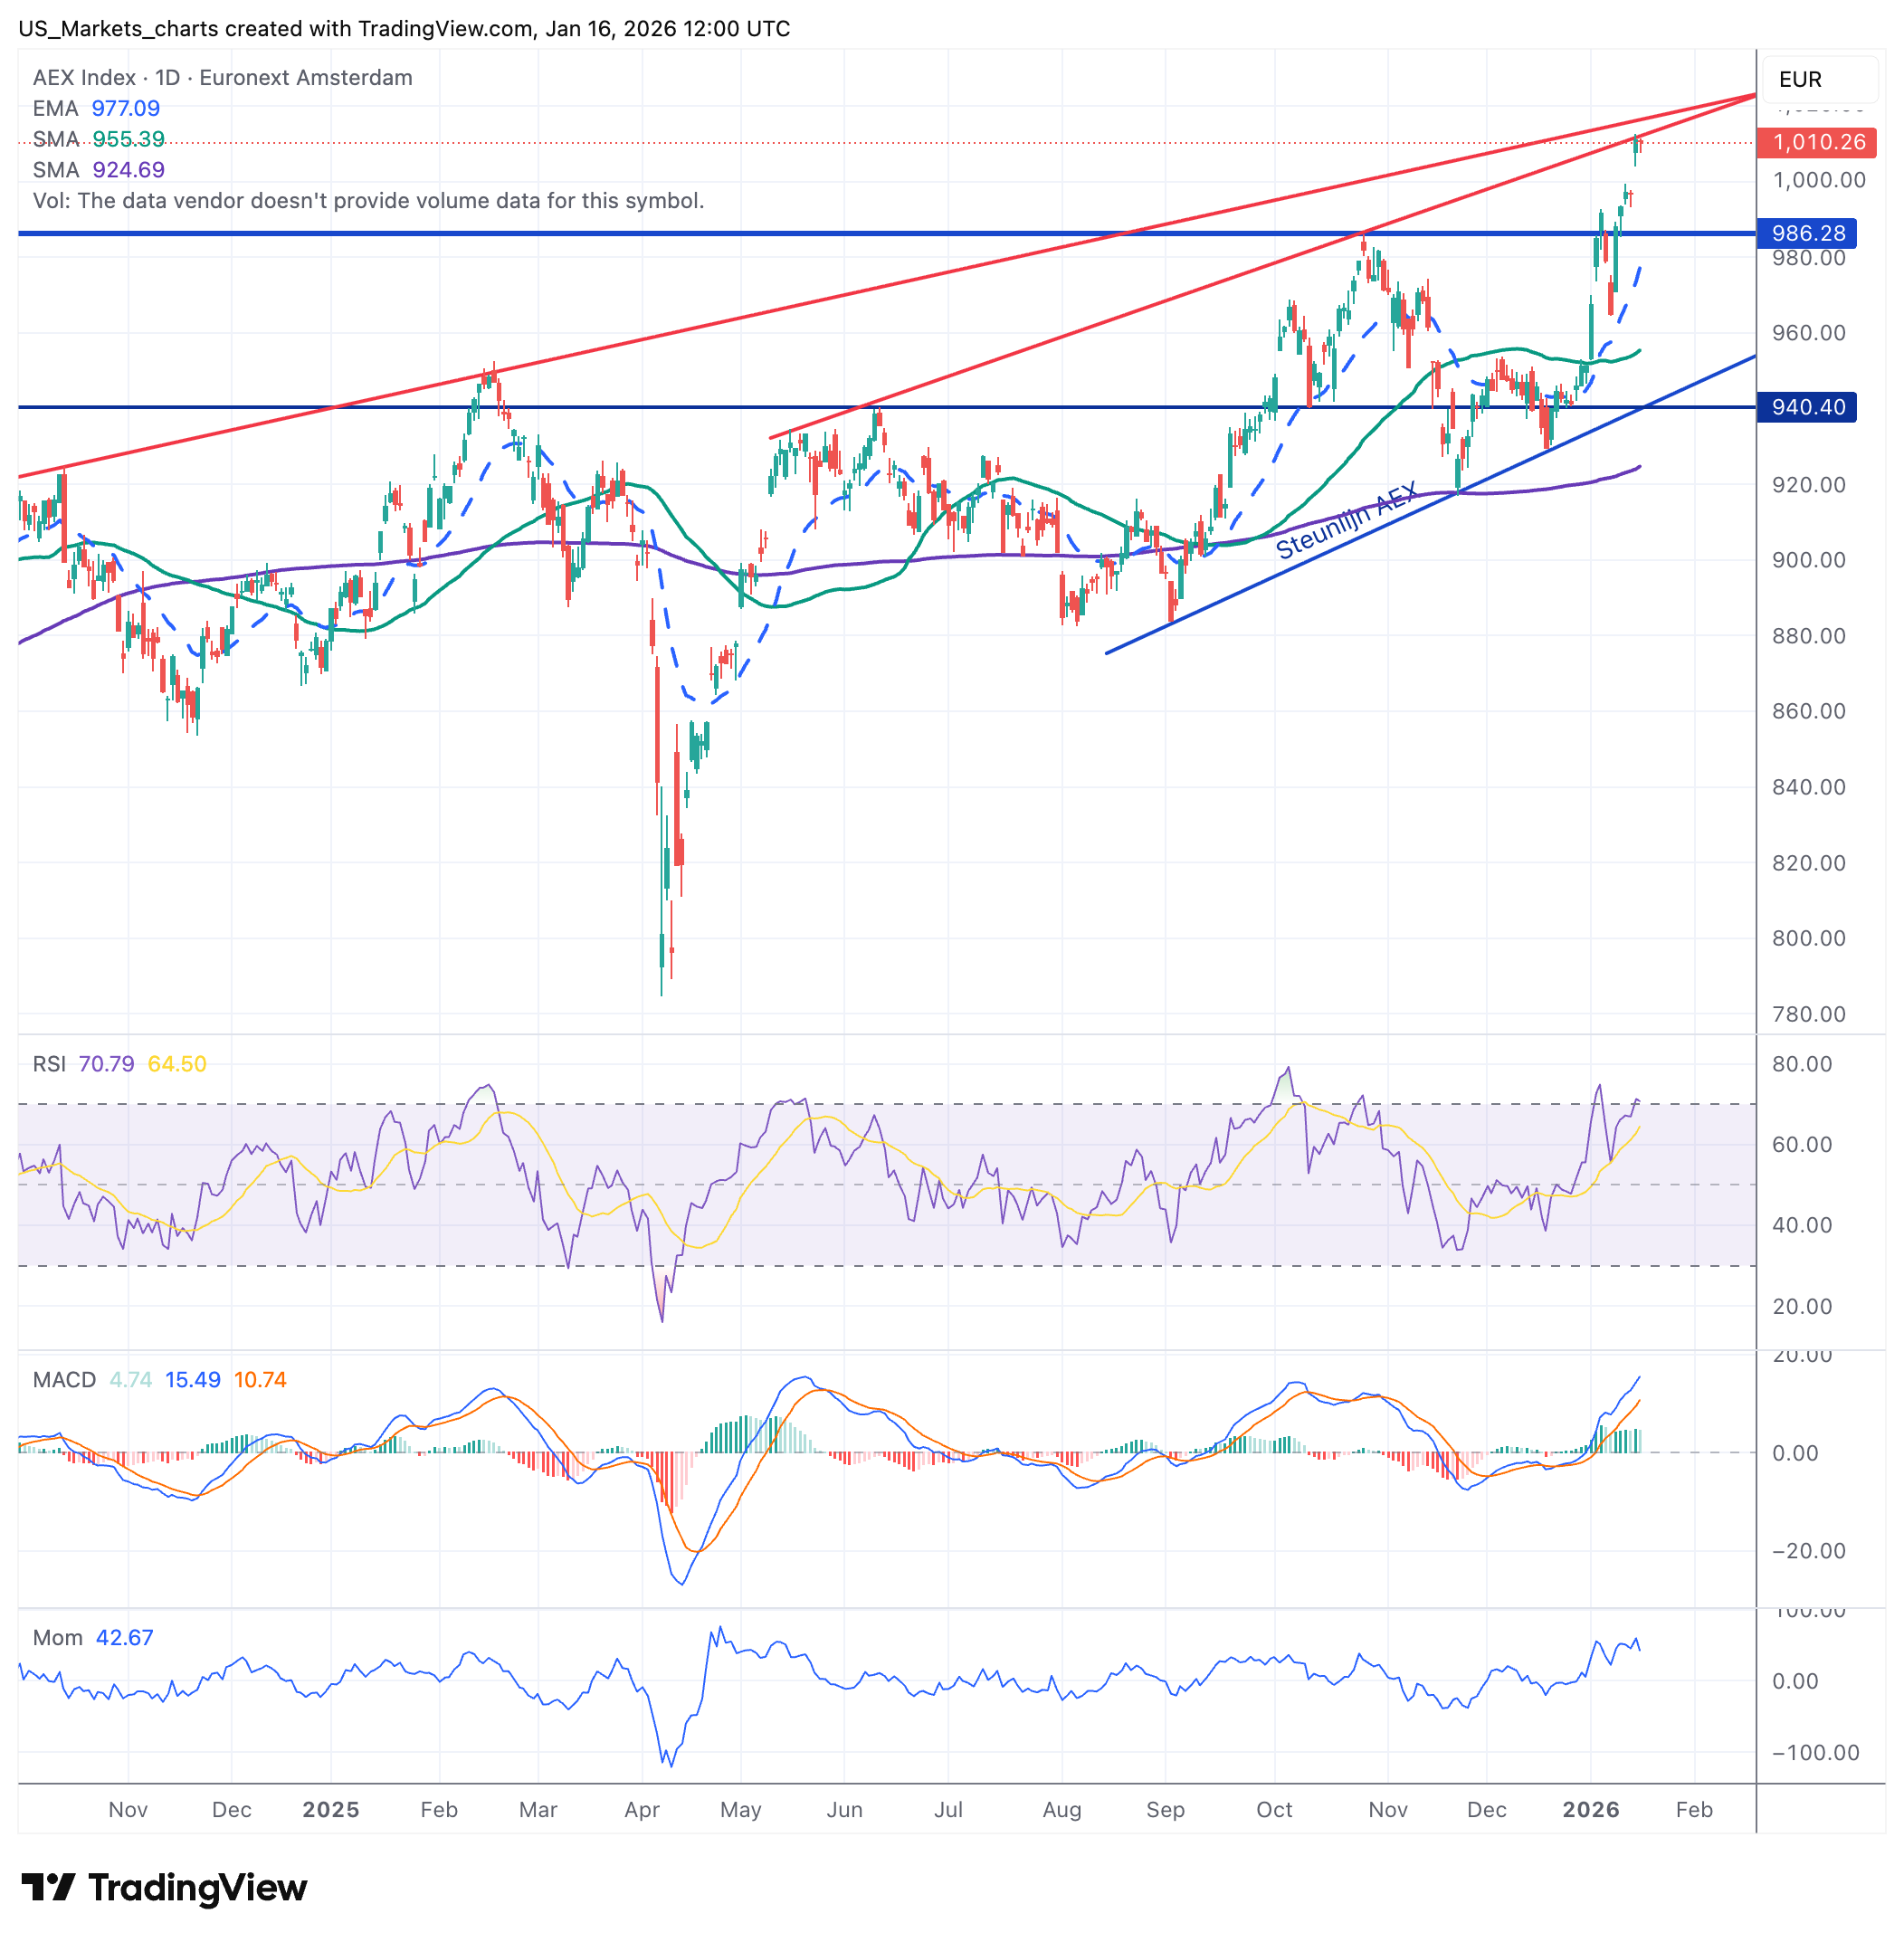Select the green SMA 955.39 legend

[x=98, y=139]
